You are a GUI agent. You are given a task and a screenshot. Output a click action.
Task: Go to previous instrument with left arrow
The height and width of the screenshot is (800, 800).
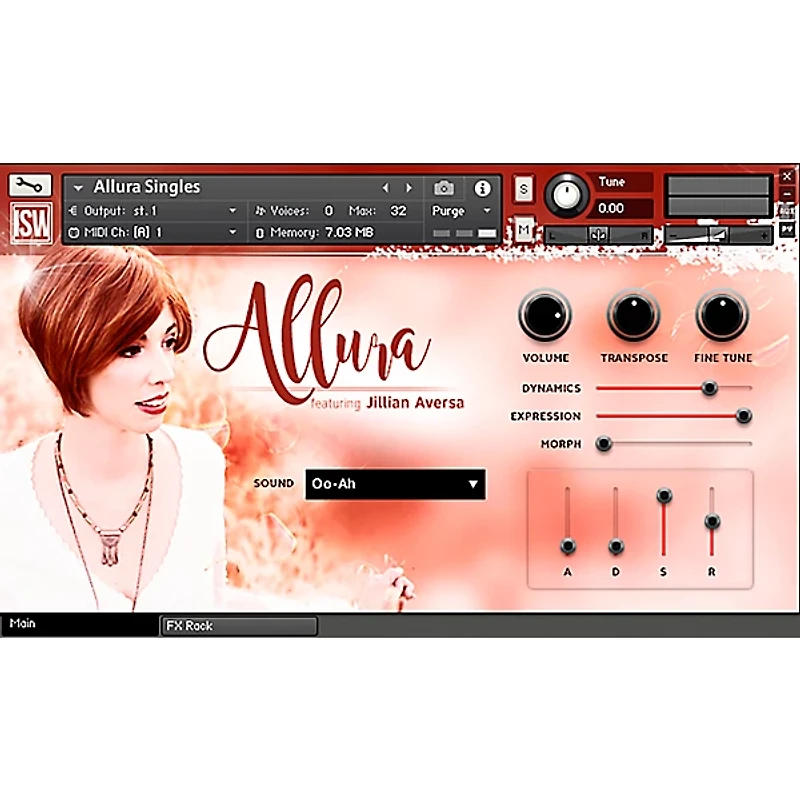tap(386, 188)
